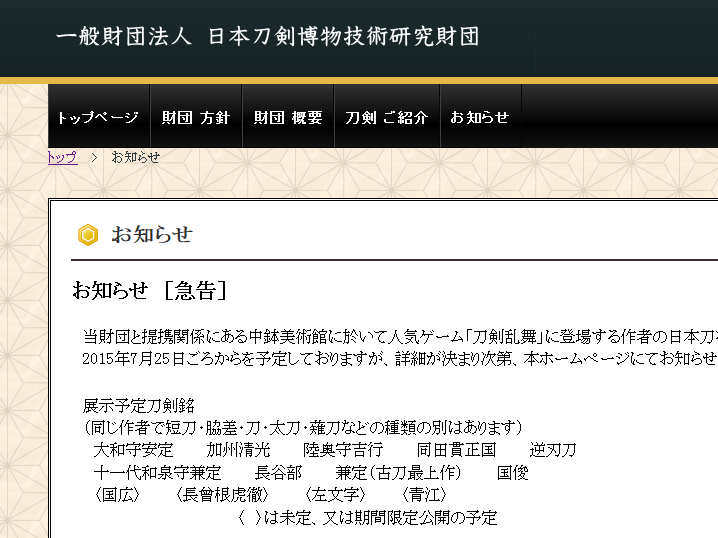The width and height of the screenshot is (718, 538).
Task: Click the line starting 2015年7月25日ごろから
Action: click(x=400, y=358)
